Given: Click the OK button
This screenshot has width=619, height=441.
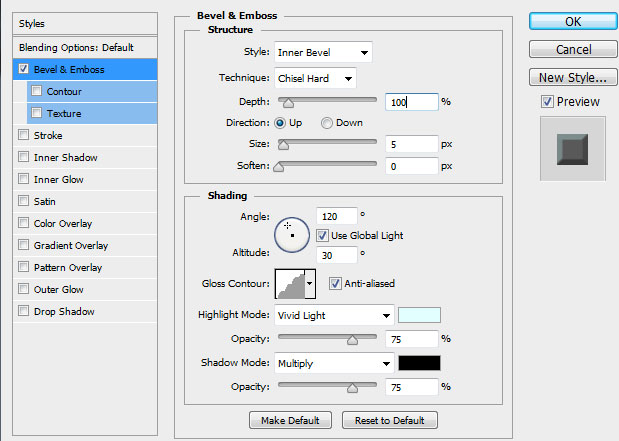Looking at the screenshot, I should [x=571, y=21].
